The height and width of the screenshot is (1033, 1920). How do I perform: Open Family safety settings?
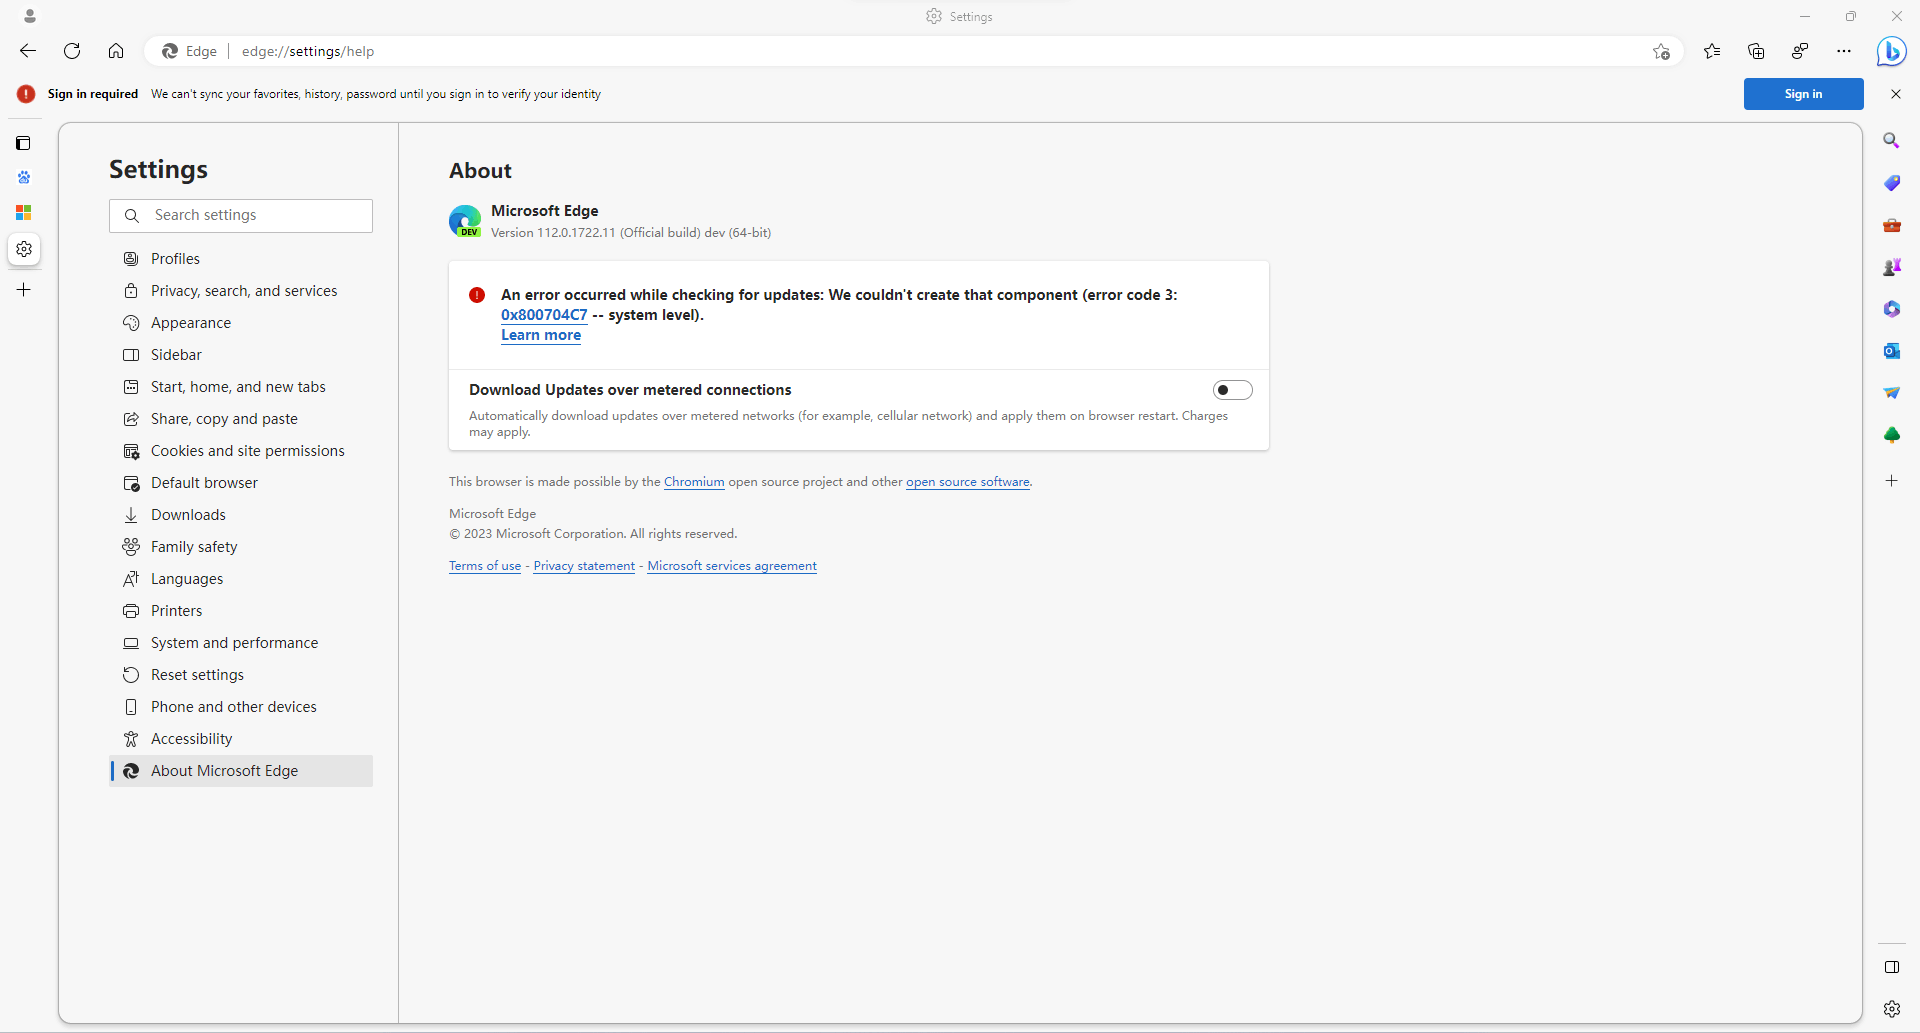pos(241,547)
